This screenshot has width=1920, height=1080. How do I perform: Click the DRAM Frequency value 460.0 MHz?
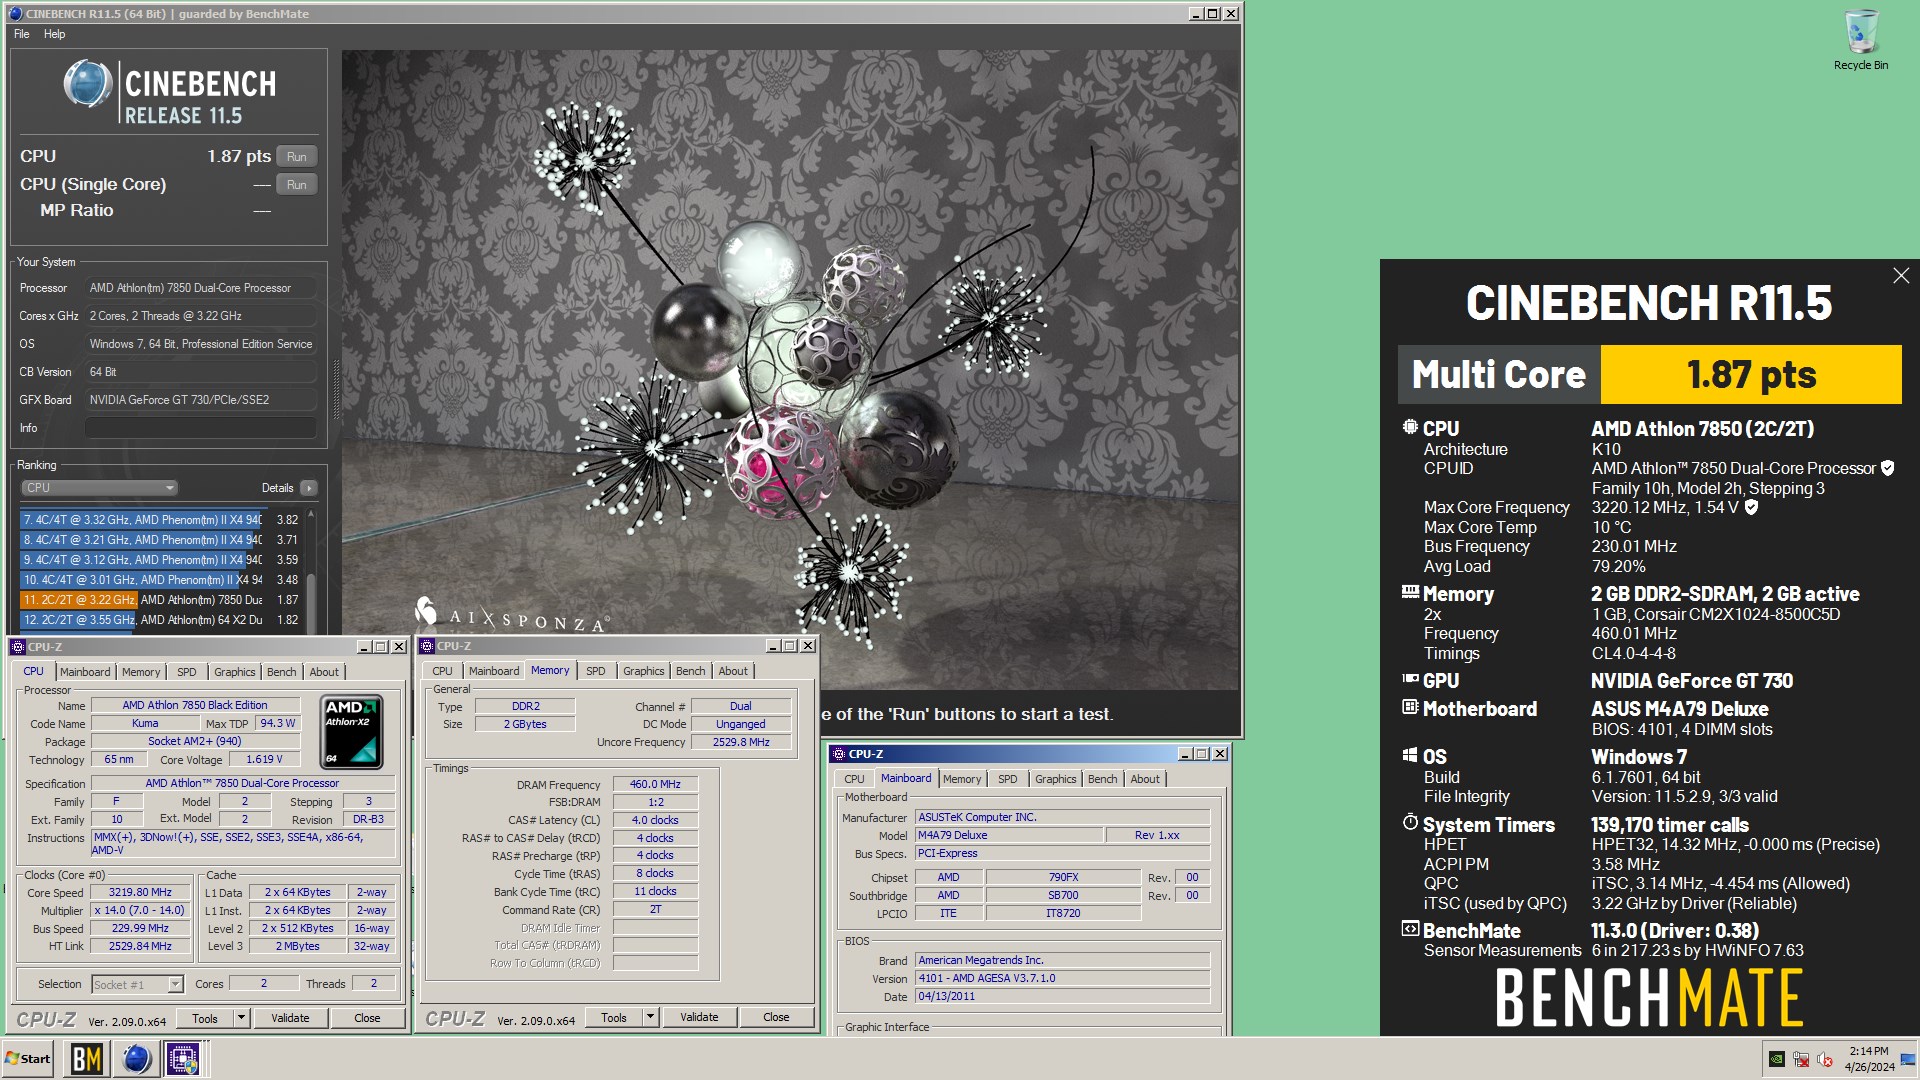click(655, 785)
